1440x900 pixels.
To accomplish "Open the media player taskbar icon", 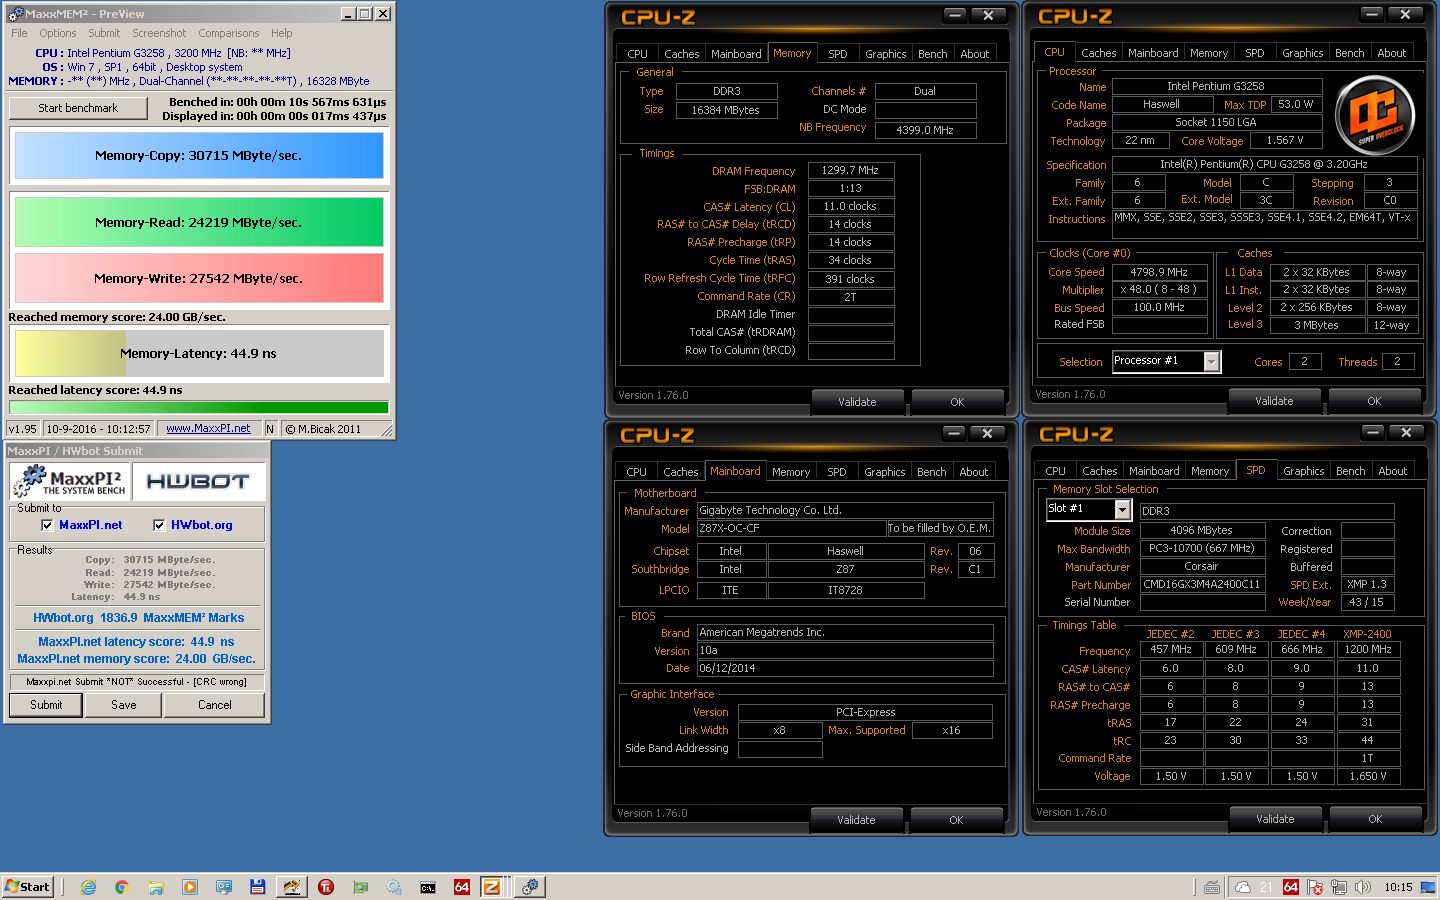I will point(190,886).
